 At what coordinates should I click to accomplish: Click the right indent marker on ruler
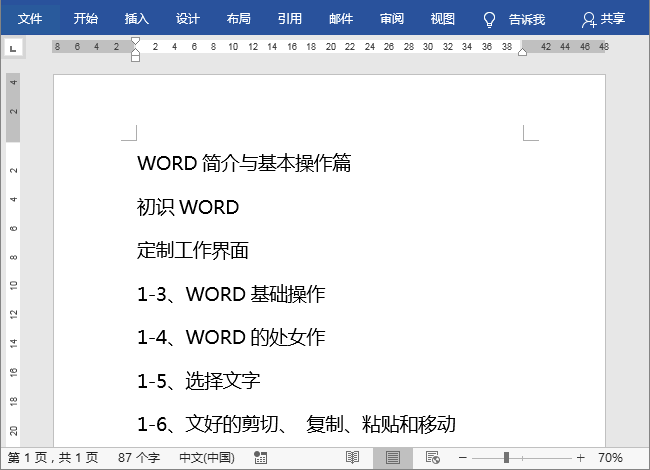coord(522,52)
